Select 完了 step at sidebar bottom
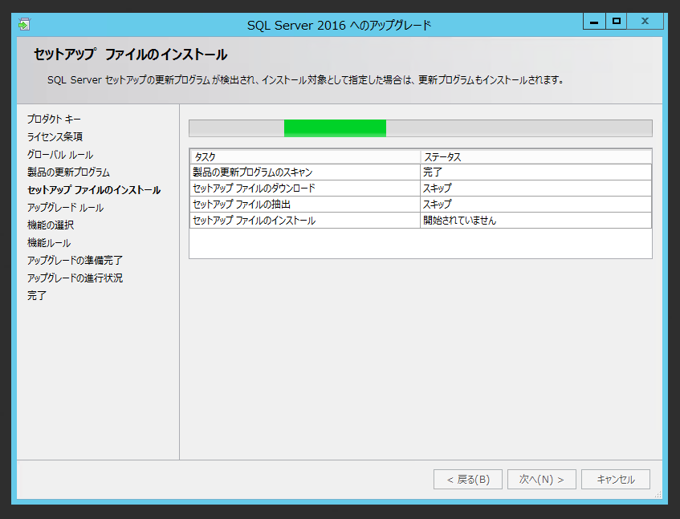 (36, 296)
